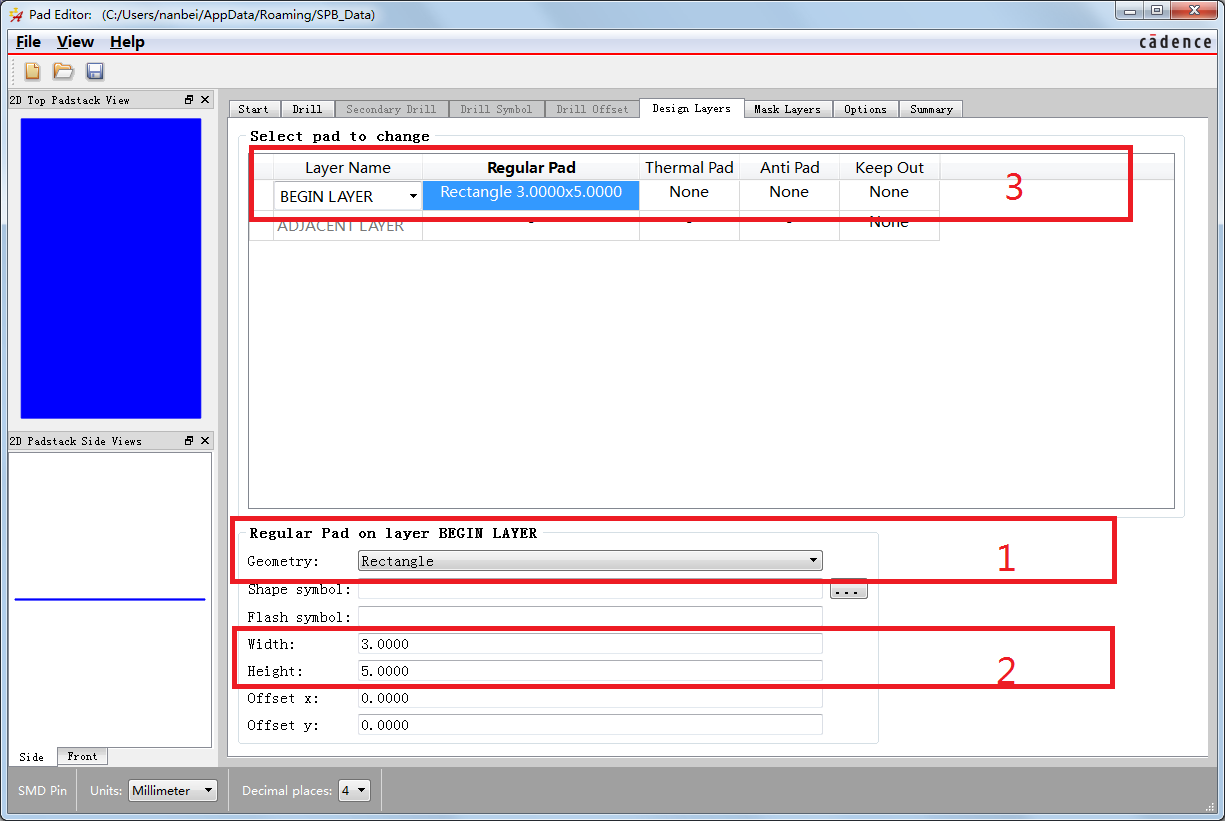
Task: Click into the Width input field
Action: click(590, 643)
